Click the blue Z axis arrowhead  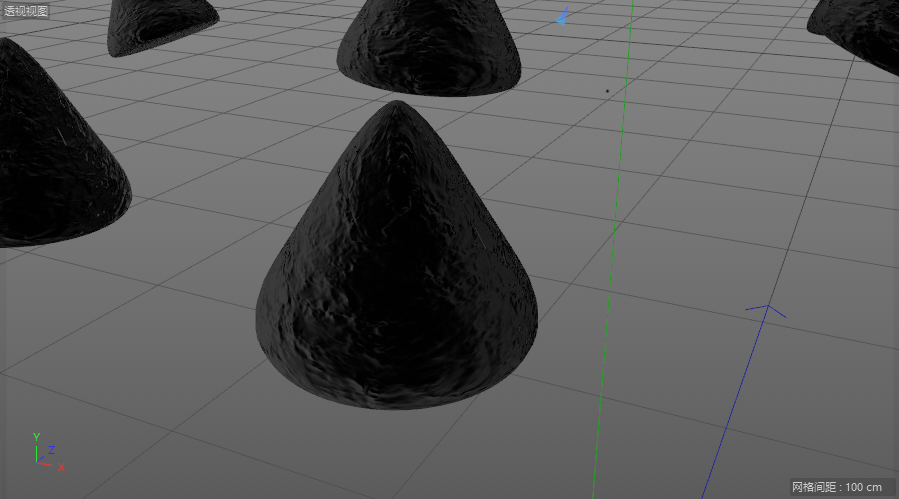point(766,311)
